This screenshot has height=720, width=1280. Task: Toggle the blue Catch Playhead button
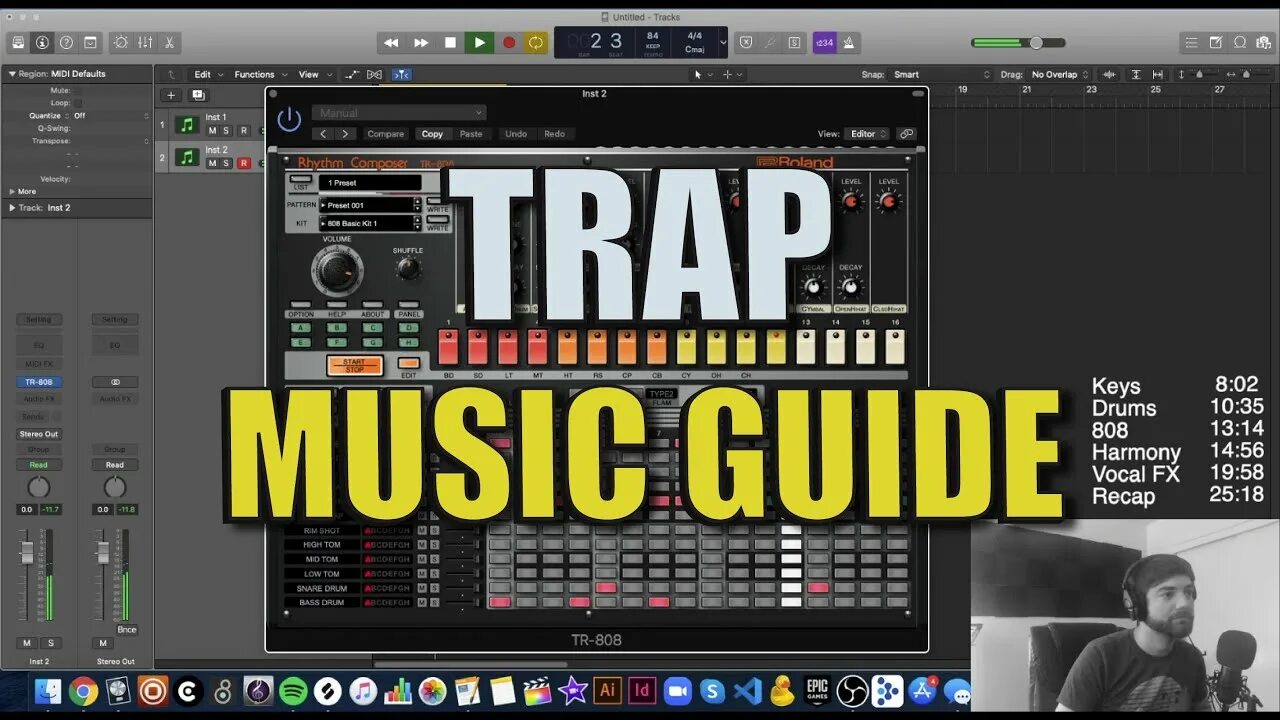pyautogui.click(x=401, y=74)
